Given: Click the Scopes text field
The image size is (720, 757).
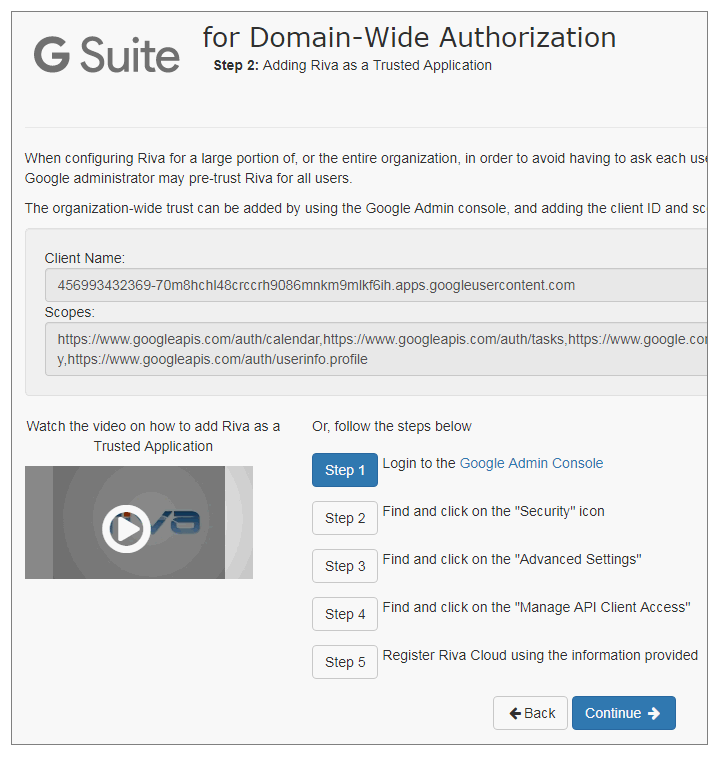Looking at the screenshot, I should coord(377,349).
